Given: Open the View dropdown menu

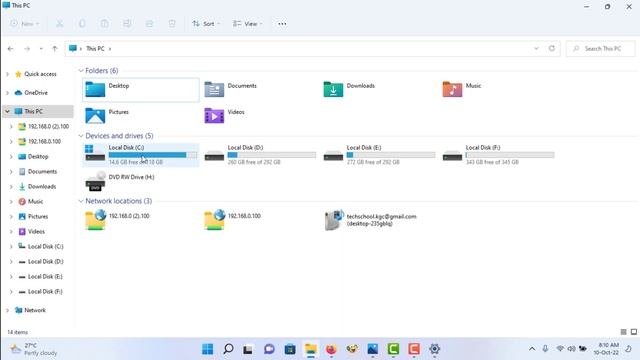Looking at the screenshot, I should [x=248, y=24].
